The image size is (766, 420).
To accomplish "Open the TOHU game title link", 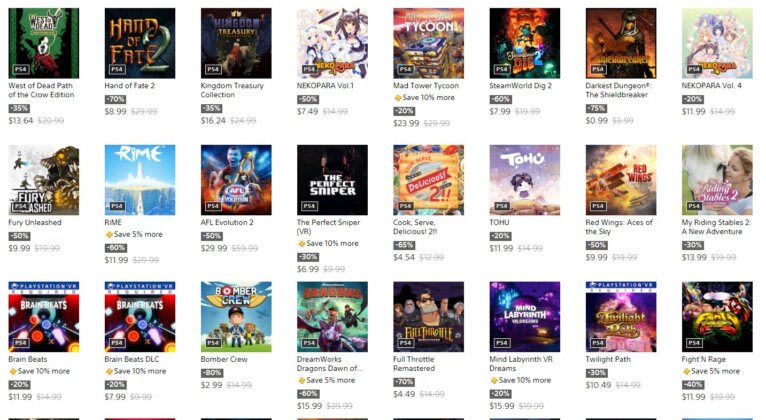I will pos(501,222).
